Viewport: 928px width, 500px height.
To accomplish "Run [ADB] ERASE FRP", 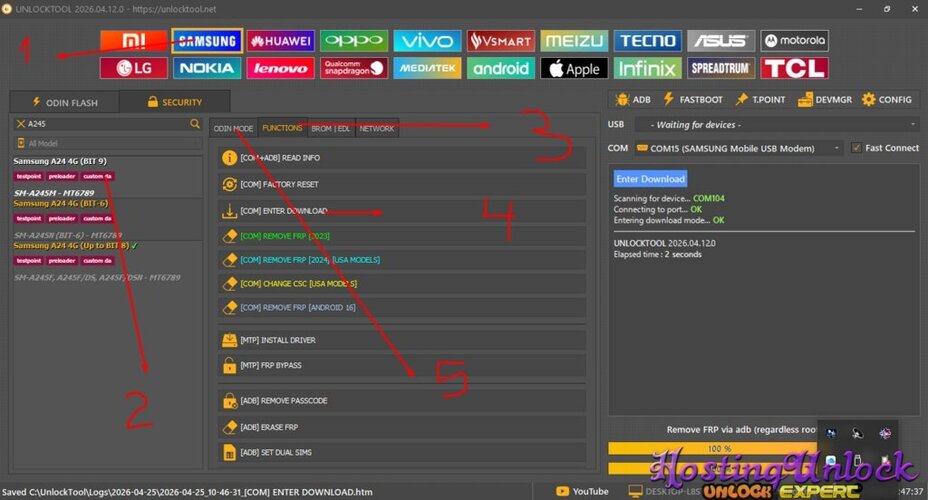I will pos(402,427).
